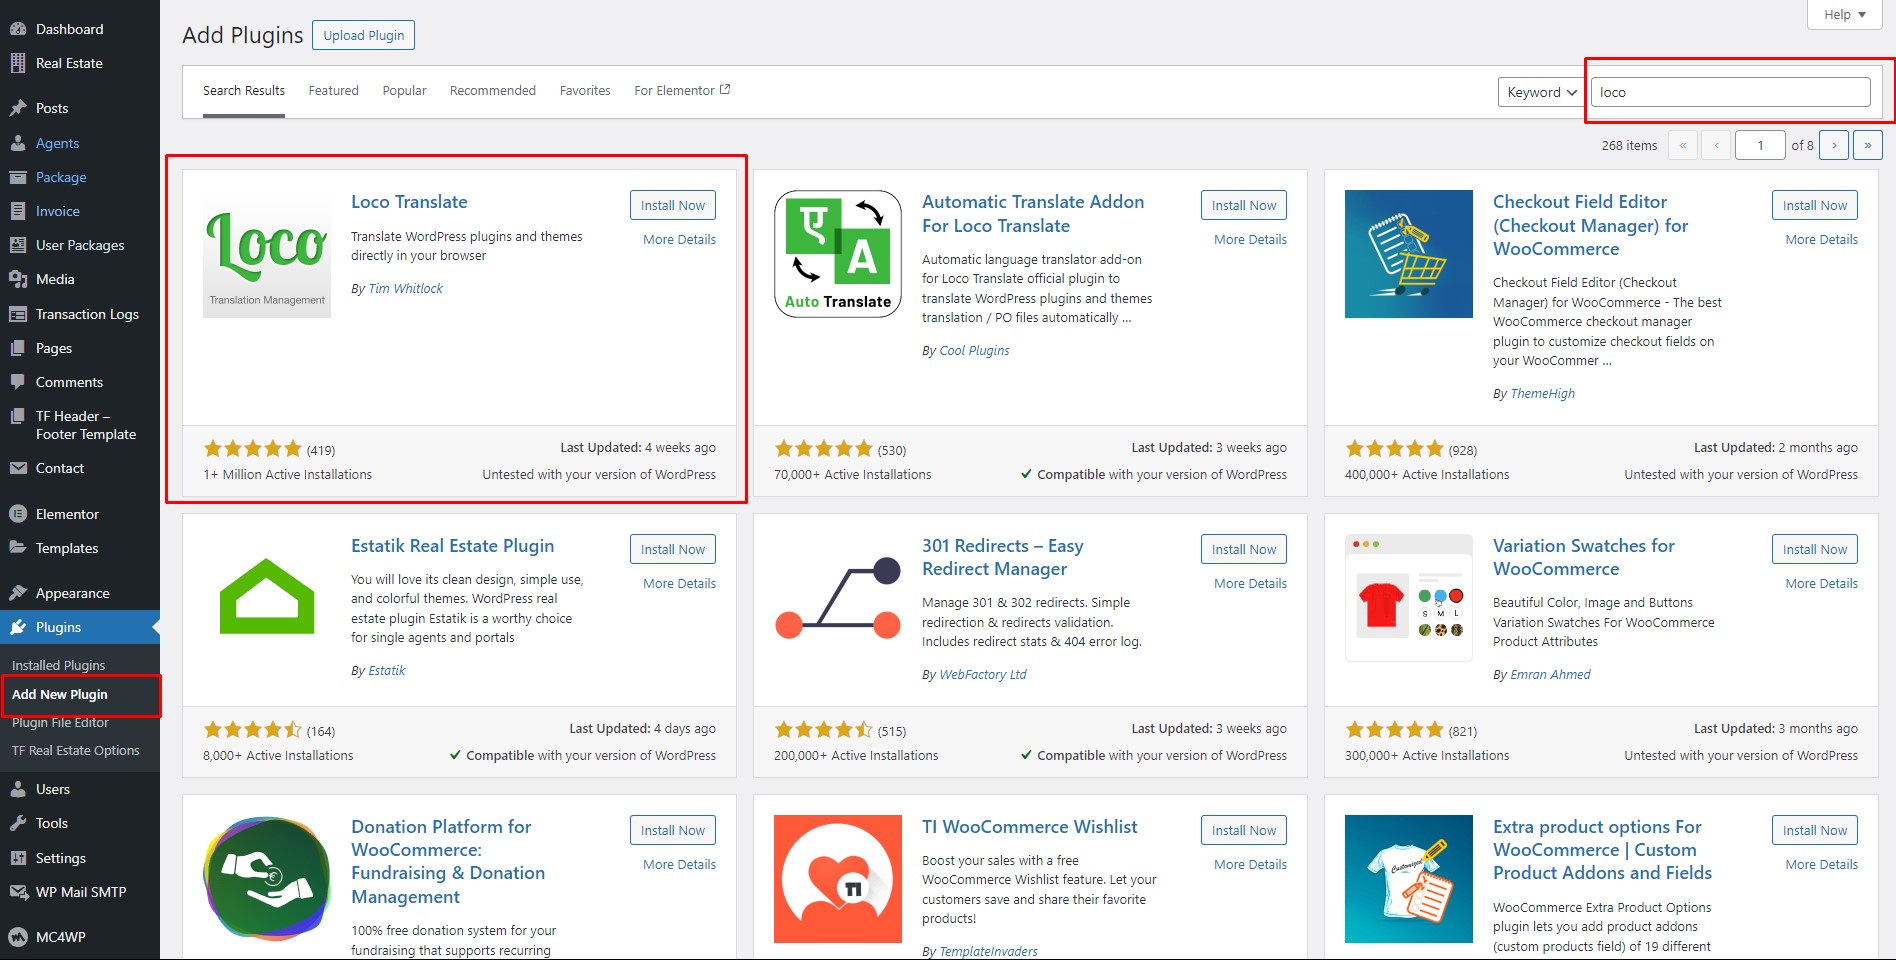This screenshot has height=960, width=1896.
Task: Click the MC4WP icon
Action: [18, 937]
